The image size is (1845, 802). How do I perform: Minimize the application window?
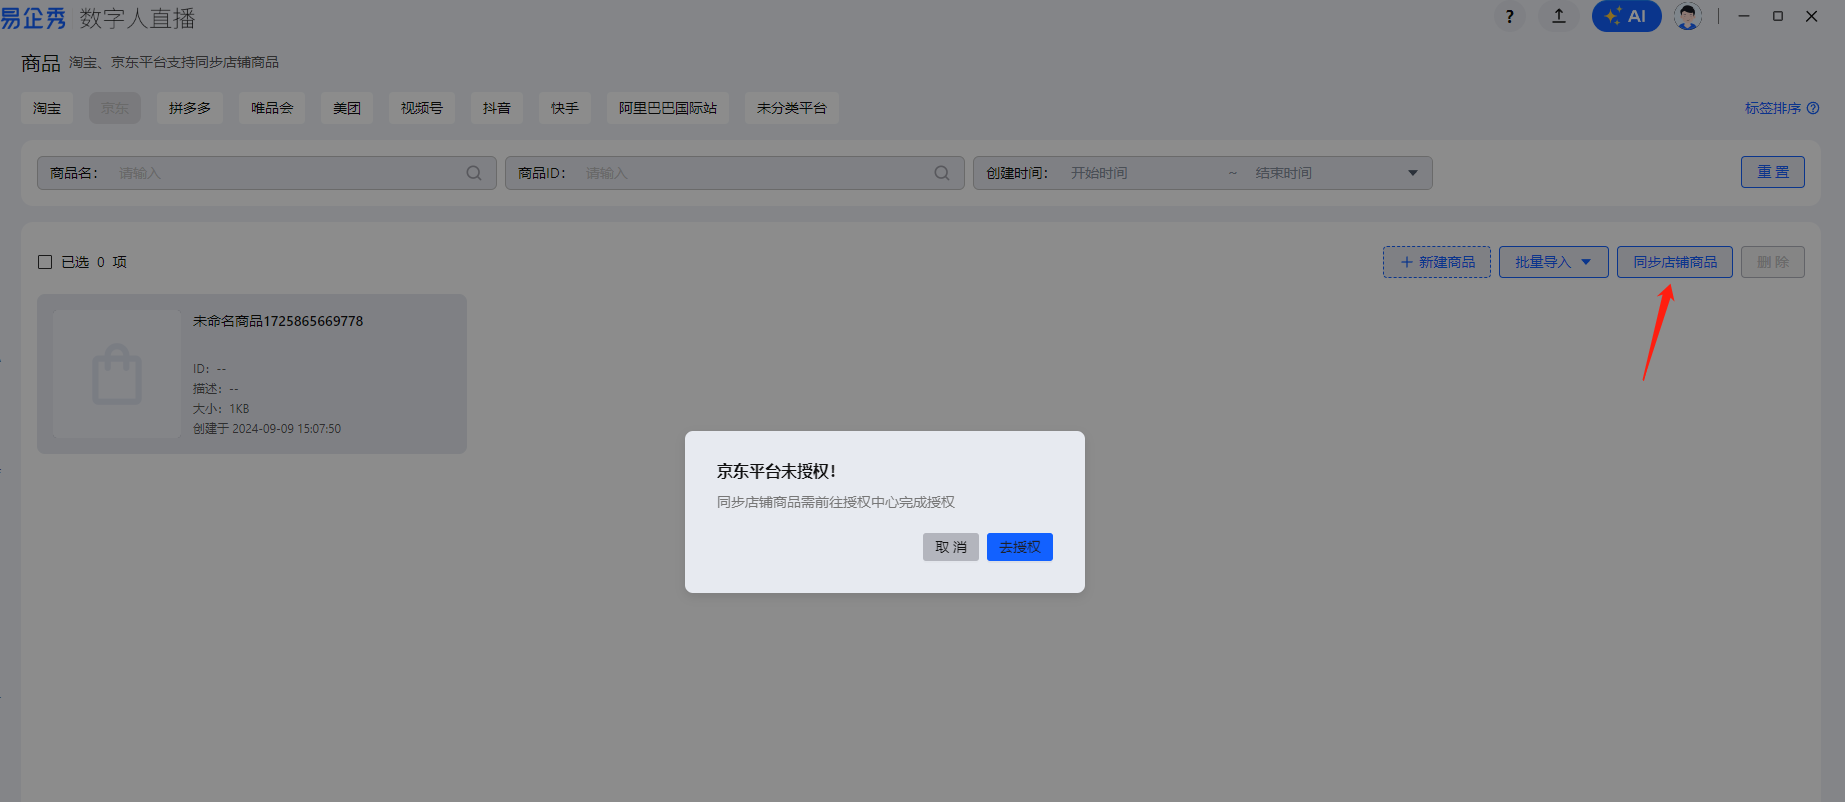click(x=1744, y=16)
